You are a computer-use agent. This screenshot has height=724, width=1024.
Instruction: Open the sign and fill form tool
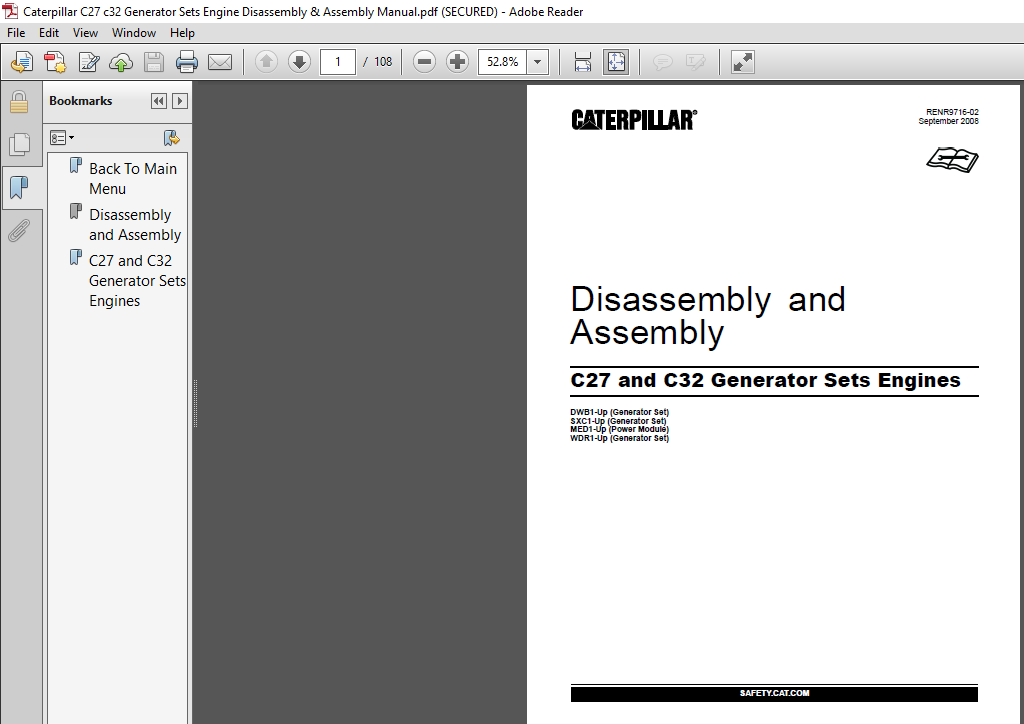(88, 62)
